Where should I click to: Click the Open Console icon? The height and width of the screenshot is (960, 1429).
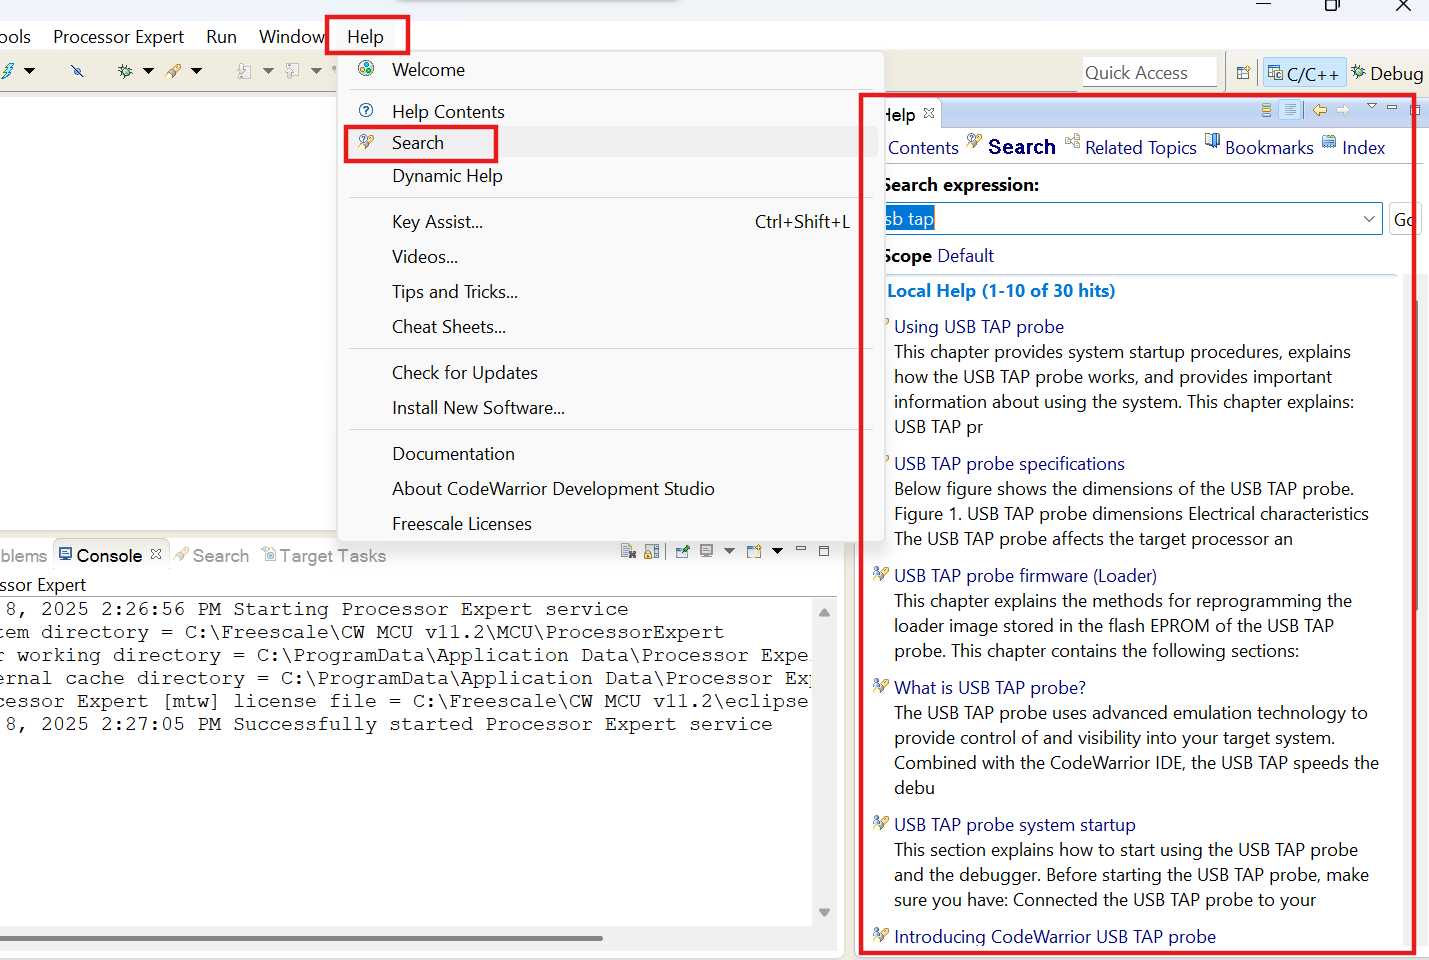(x=754, y=551)
